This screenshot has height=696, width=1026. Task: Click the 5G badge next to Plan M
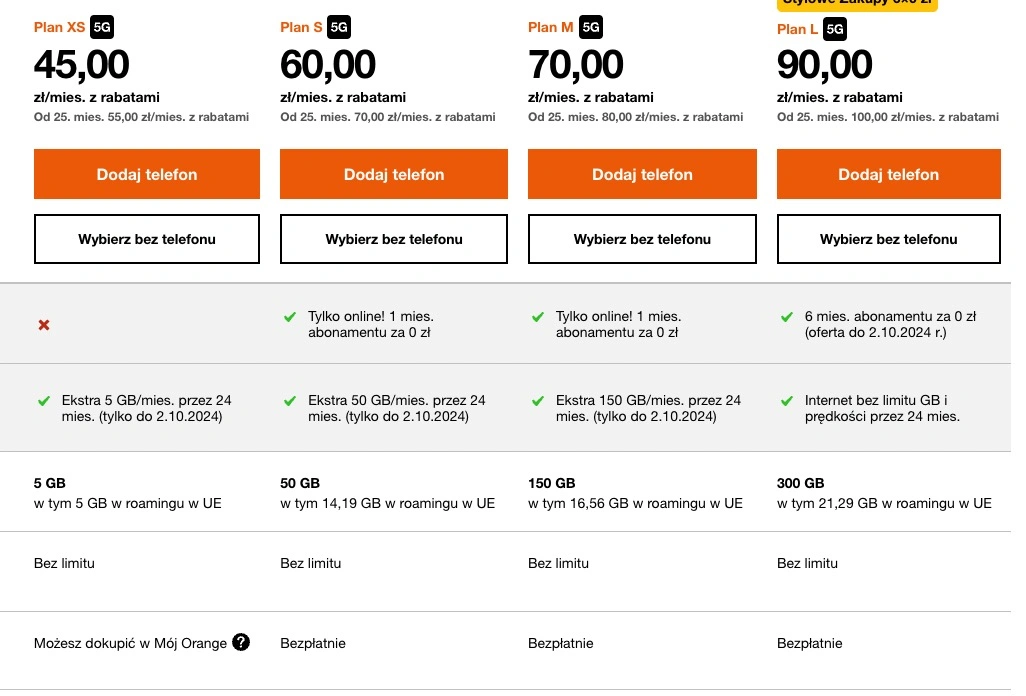[x=591, y=27]
